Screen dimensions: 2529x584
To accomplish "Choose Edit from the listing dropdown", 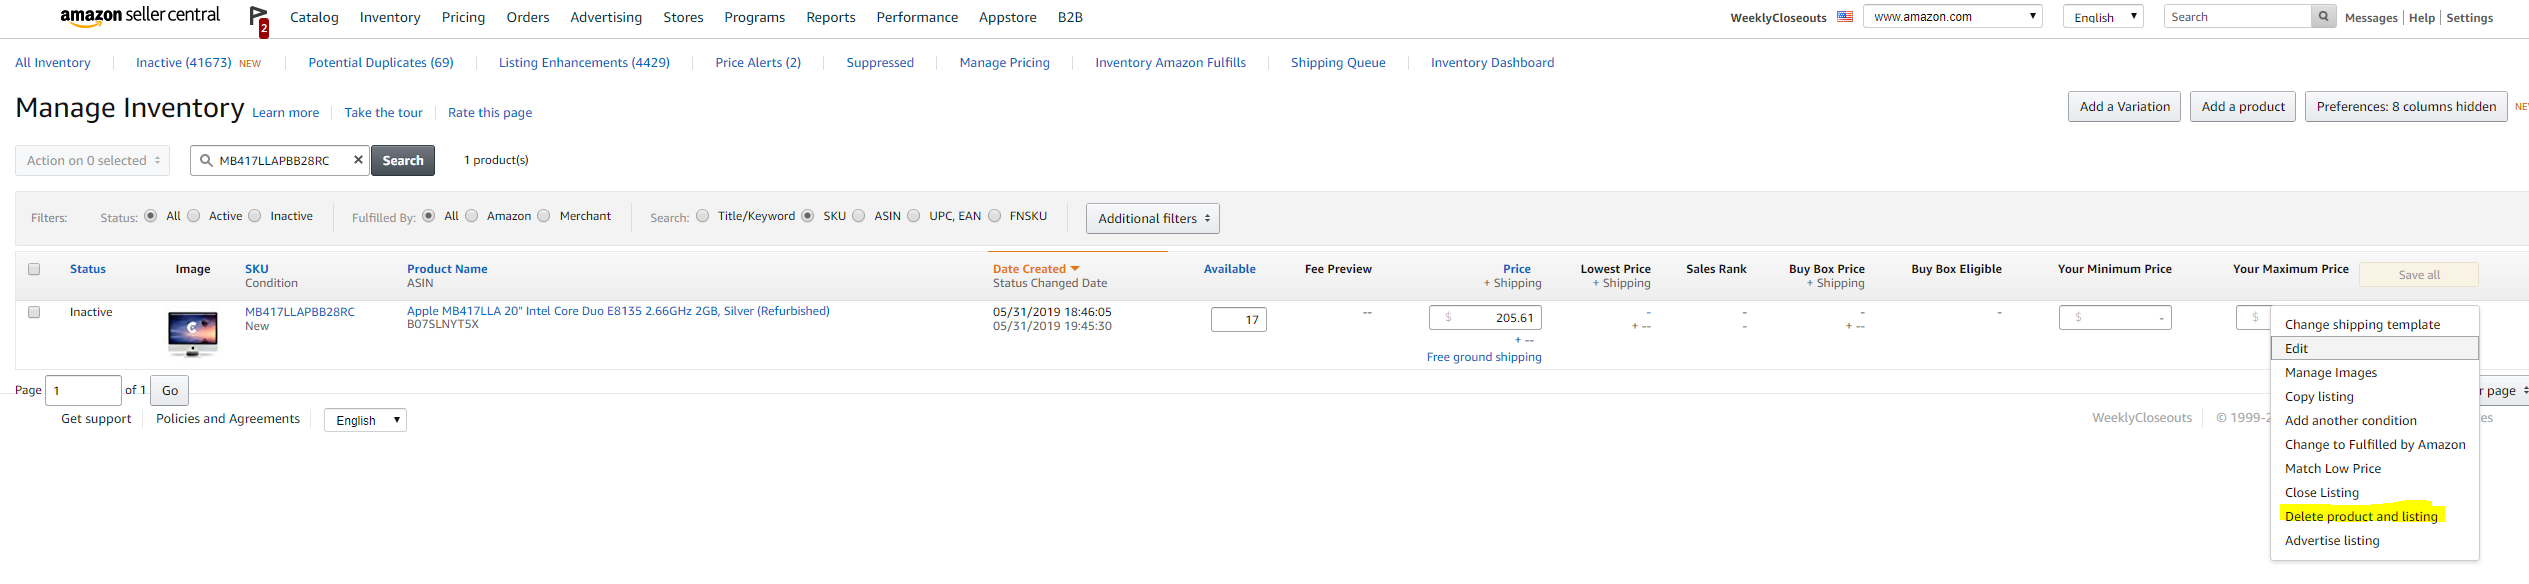I will (x=2374, y=348).
